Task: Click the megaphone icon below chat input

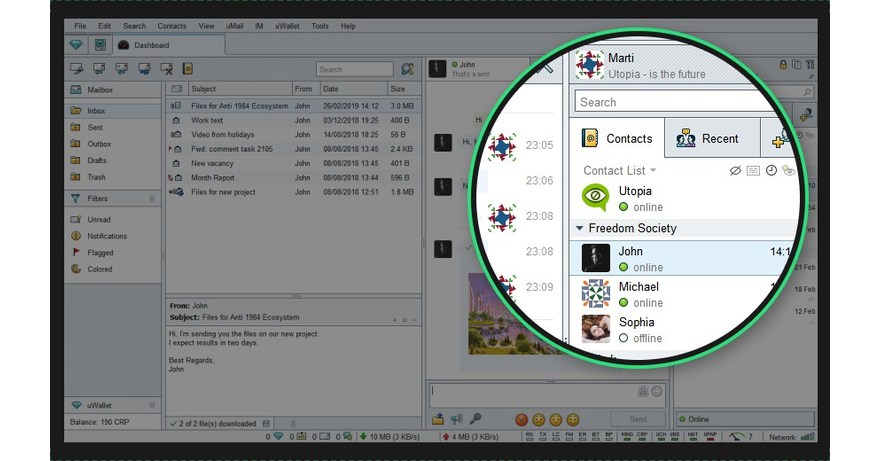Action: [x=456, y=419]
